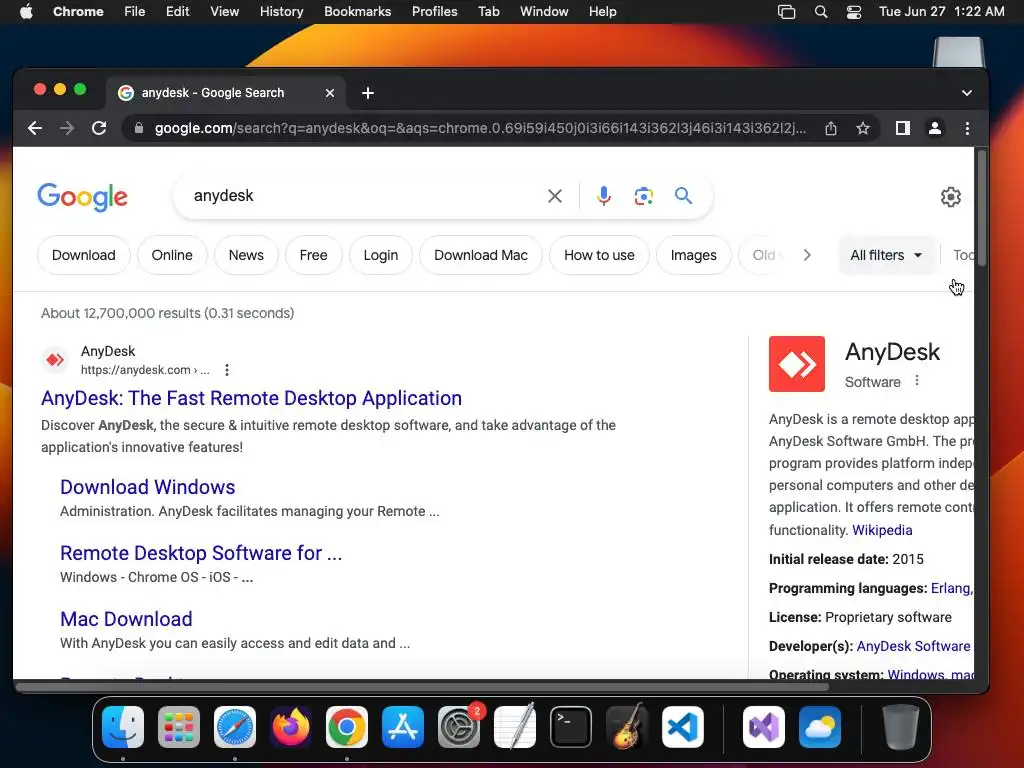Open the All filters dropdown
The height and width of the screenshot is (768, 1024).
[886, 255]
